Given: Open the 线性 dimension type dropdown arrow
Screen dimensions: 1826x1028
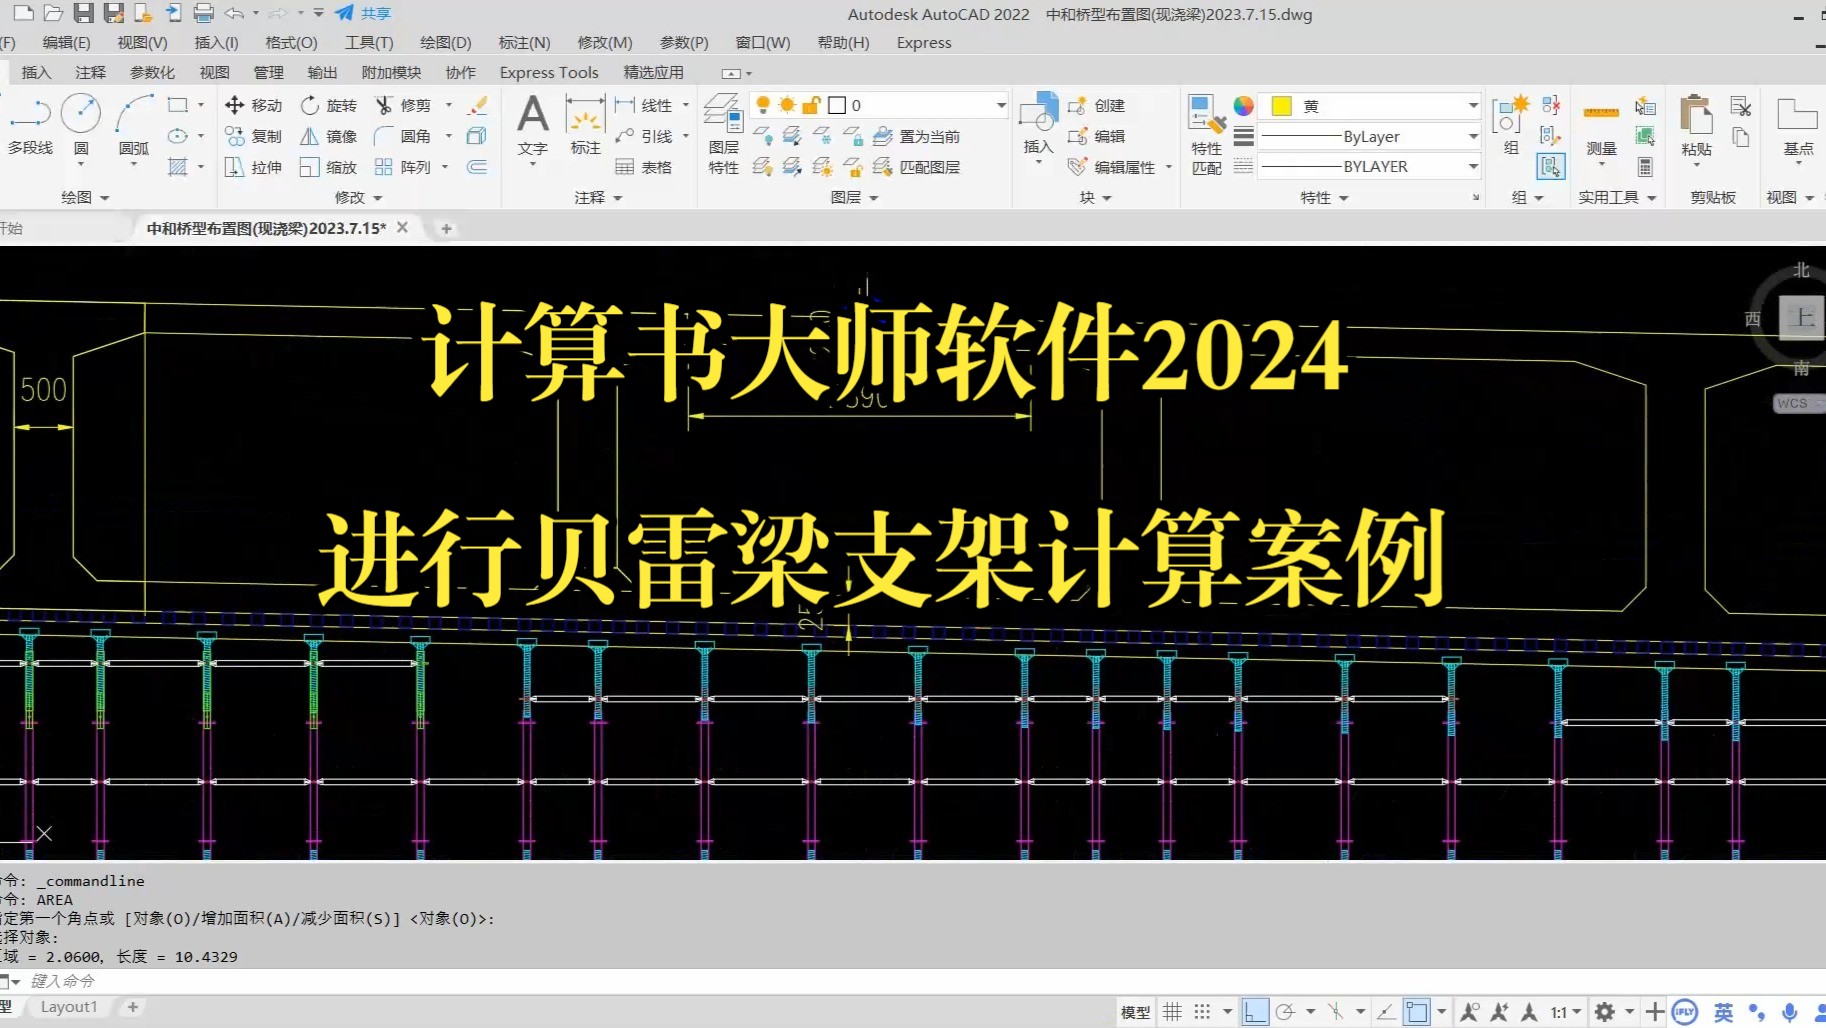Looking at the screenshot, I should click(686, 105).
